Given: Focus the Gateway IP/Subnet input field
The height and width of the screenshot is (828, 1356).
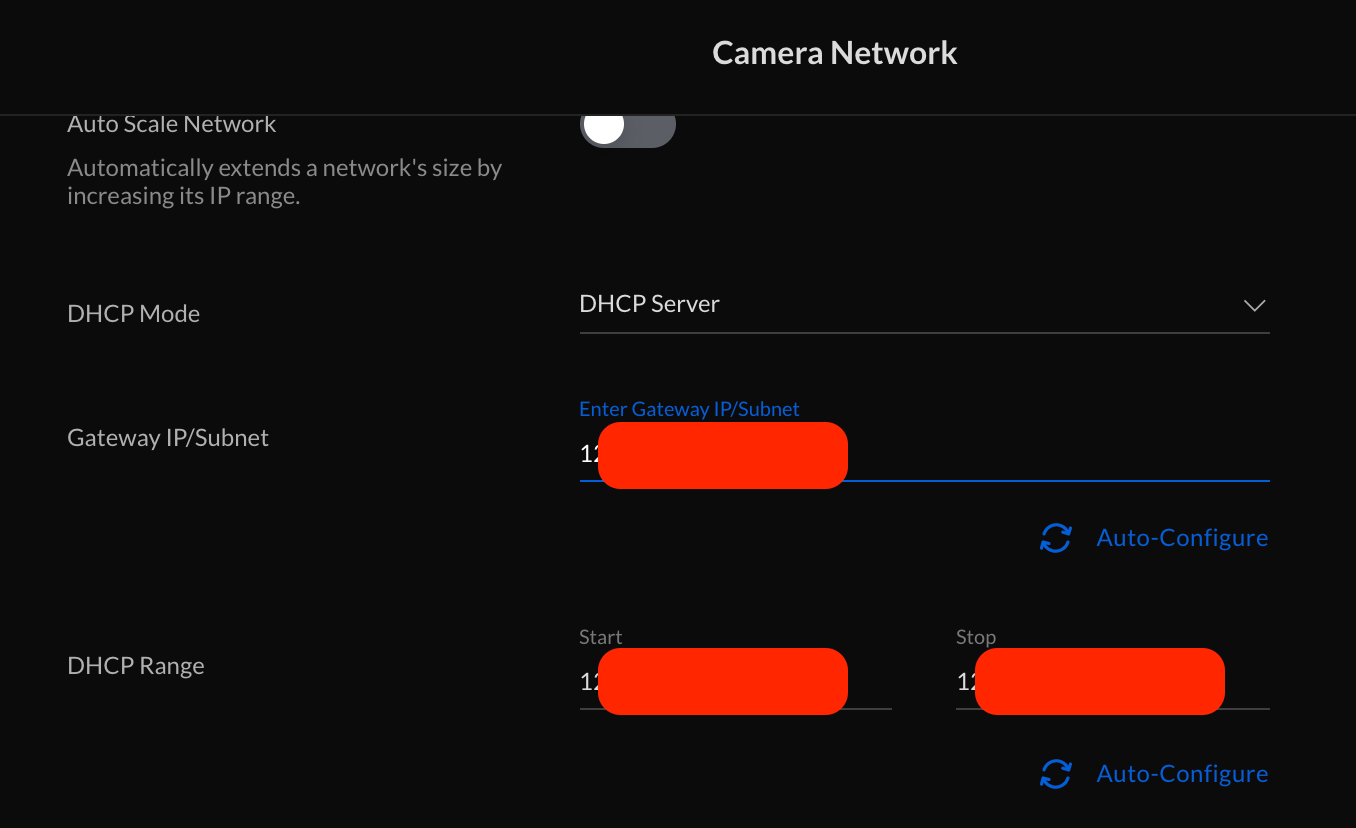Looking at the screenshot, I should click(x=1050, y=455).
